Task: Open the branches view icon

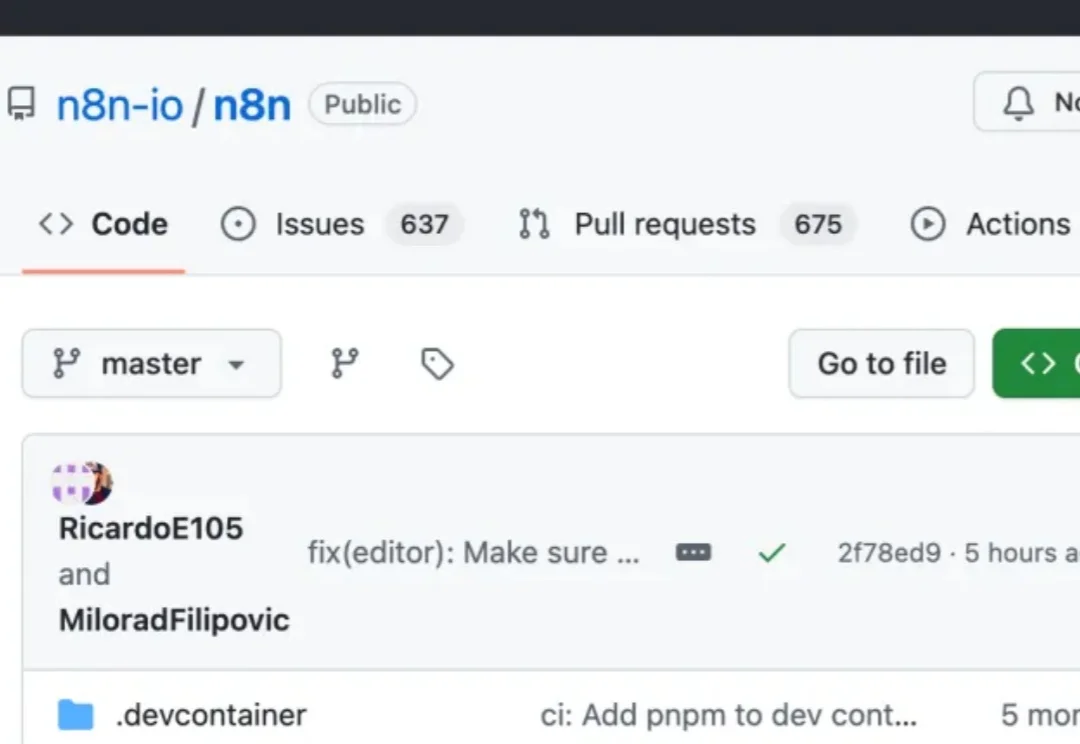Action: coord(345,364)
